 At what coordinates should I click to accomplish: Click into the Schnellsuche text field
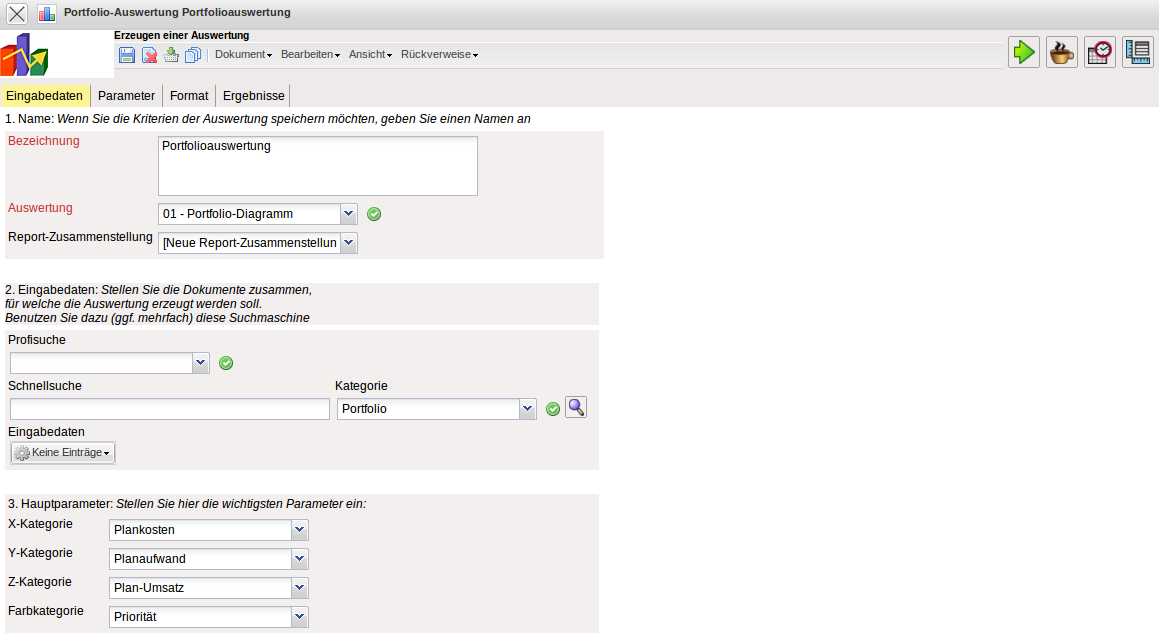click(170, 409)
